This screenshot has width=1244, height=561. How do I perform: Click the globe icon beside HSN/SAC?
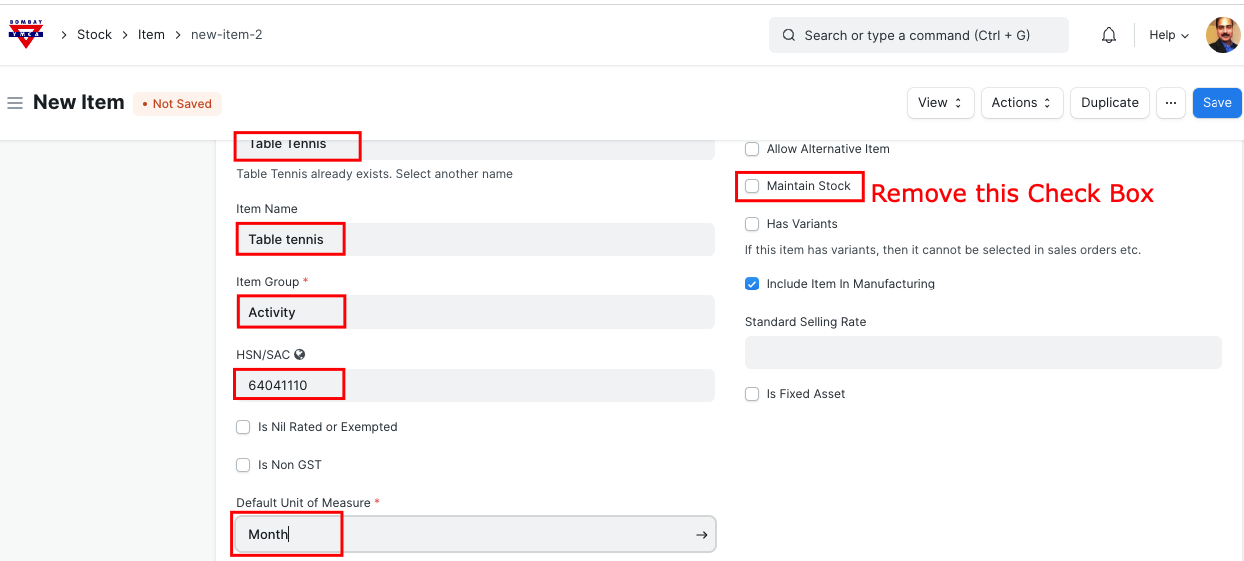tap(300, 354)
